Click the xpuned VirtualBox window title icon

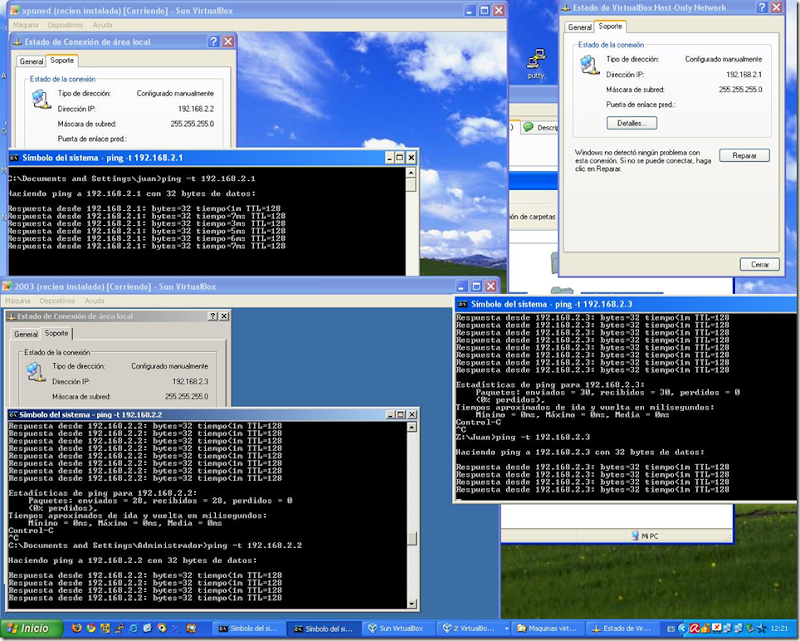15,10
